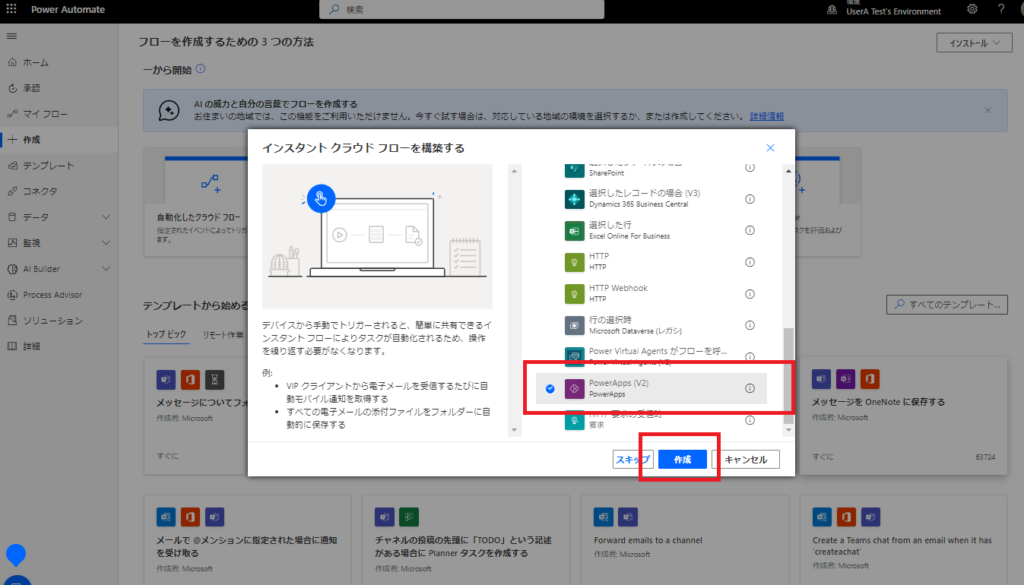
Task: Open the メッセージを OneNote に保存する template
Action: coord(904,416)
